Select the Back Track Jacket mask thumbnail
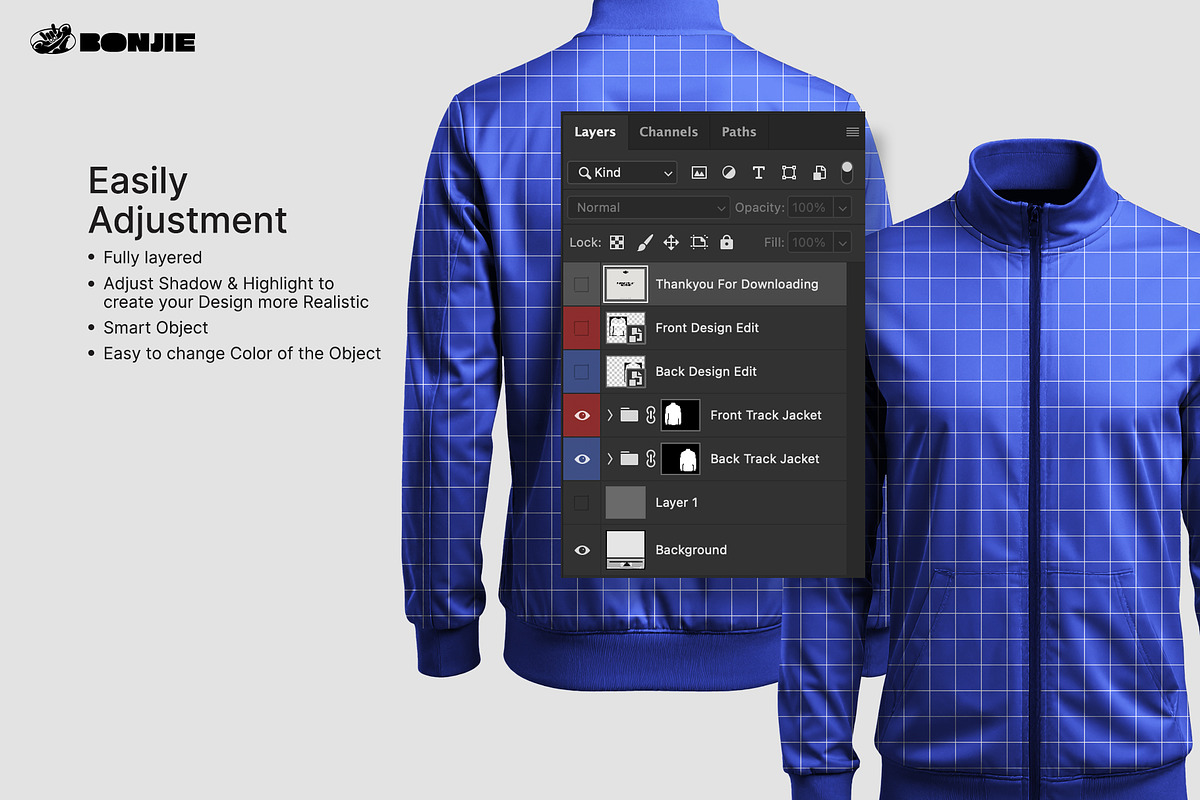This screenshot has height=800, width=1200. point(680,459)
